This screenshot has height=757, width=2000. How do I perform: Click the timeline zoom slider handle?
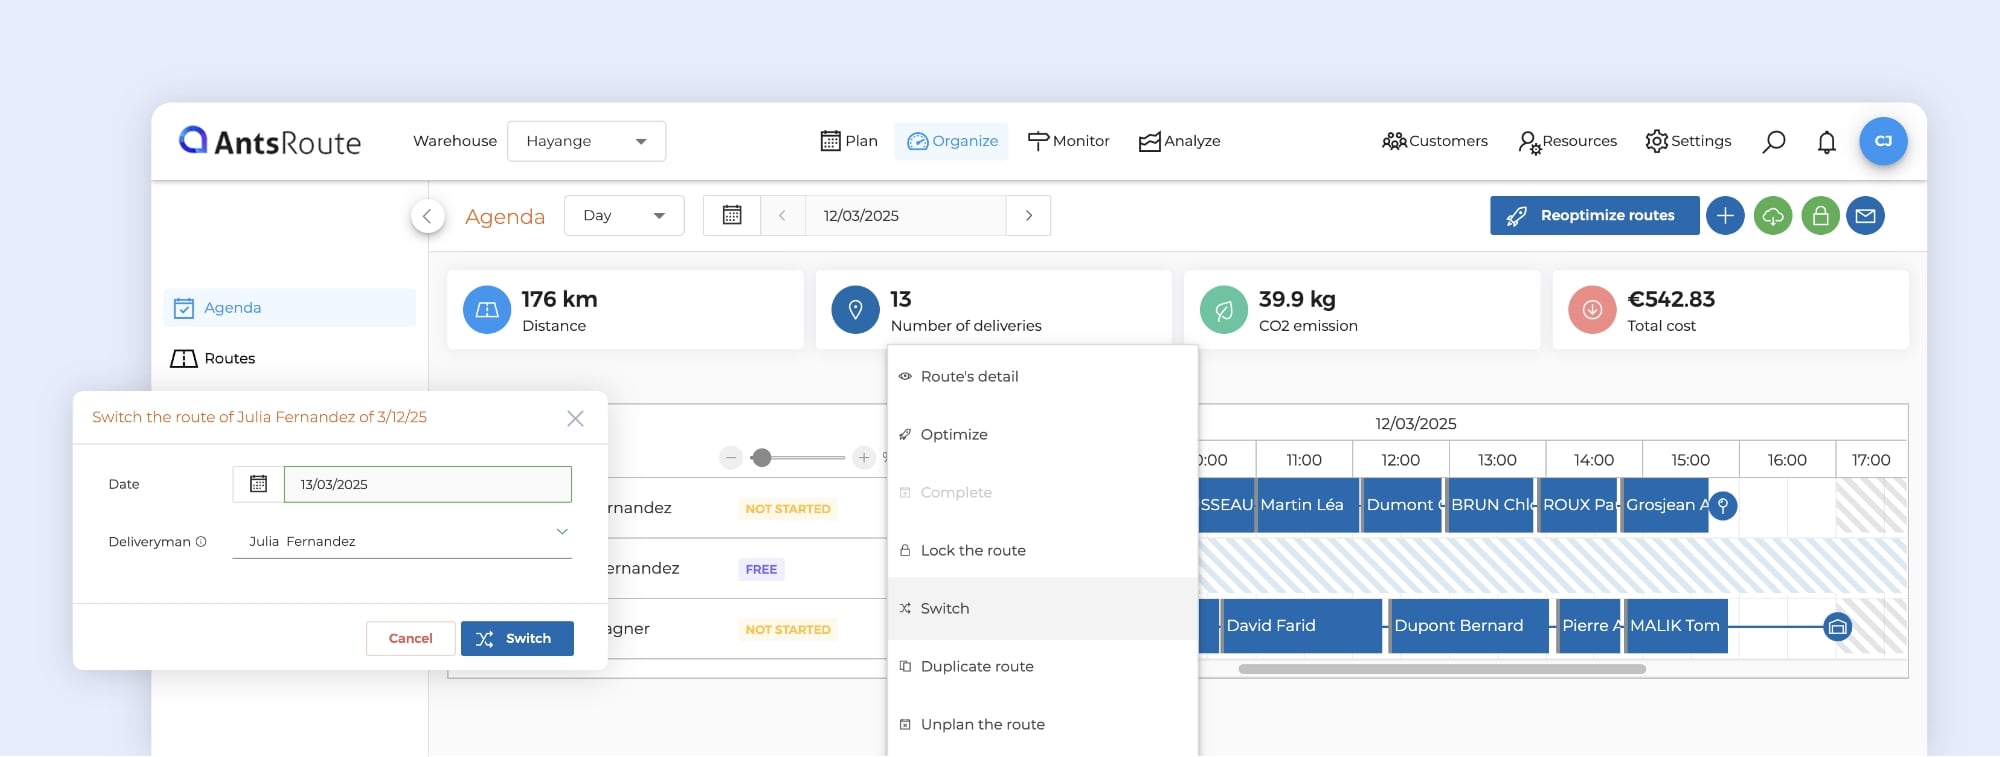pyautogui.click(x=762, y=458)
